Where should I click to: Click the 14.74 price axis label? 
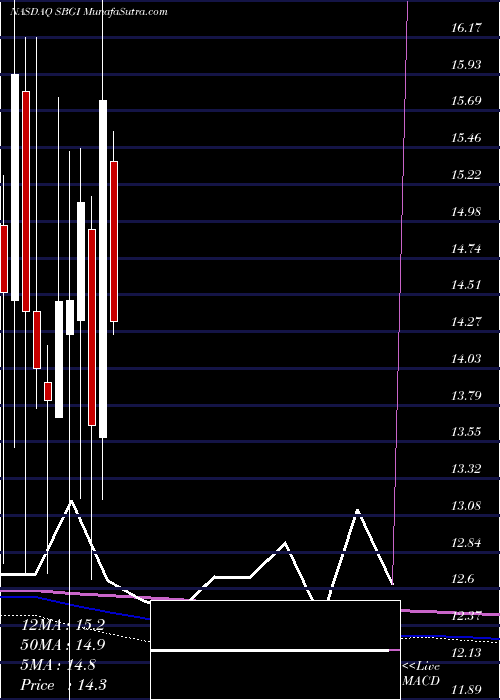point(466,249)
